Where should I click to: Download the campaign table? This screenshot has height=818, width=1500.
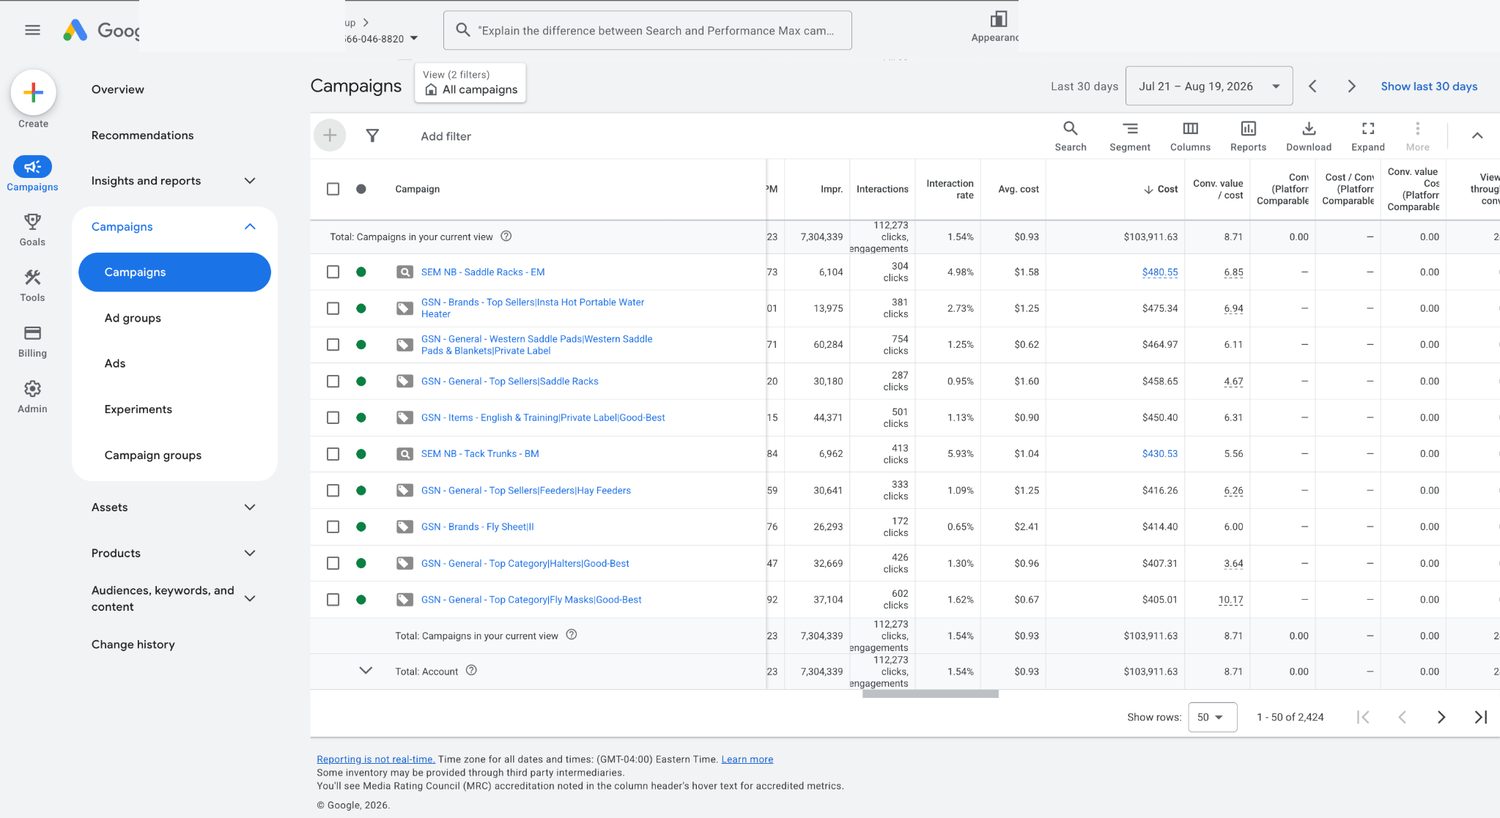tap(1309, 136)
